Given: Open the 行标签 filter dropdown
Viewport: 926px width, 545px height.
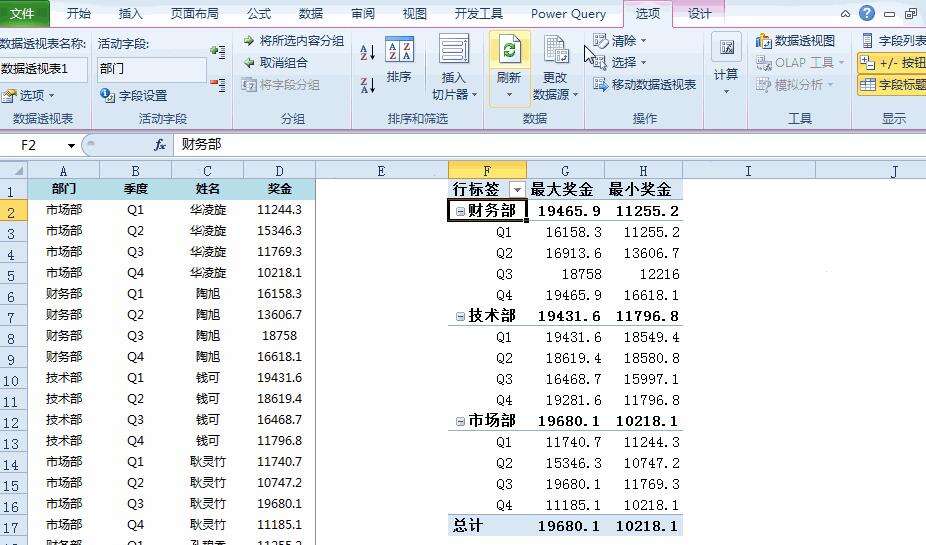Looking at the screenshot, I should click(x=517, y=190).
